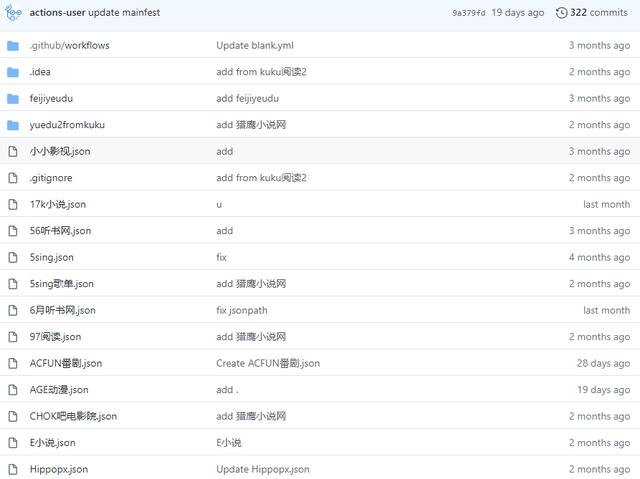The height and width of the screenshot is (479, 640).
Task: Click the file icon beside 5sing.json
Action: click(x=13, y=257)
